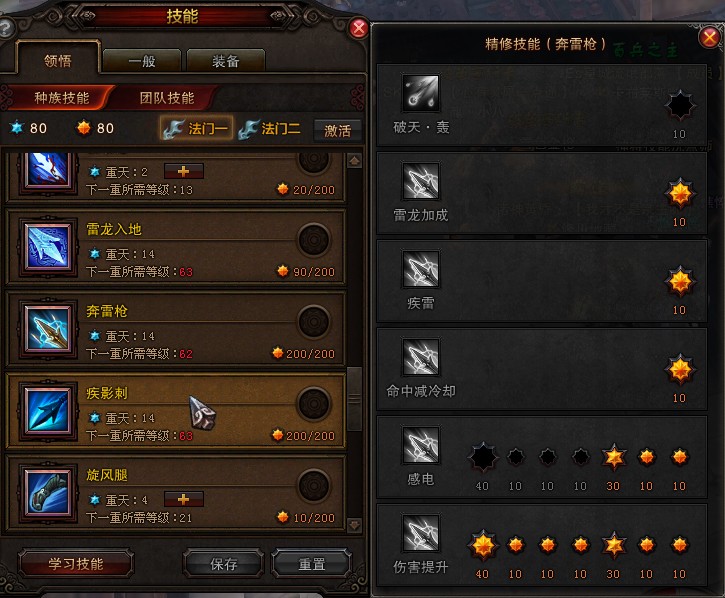Increase 旋风腿 level with plus button
The height and width of the screenshot is (598, 725).
click(184, 499)
